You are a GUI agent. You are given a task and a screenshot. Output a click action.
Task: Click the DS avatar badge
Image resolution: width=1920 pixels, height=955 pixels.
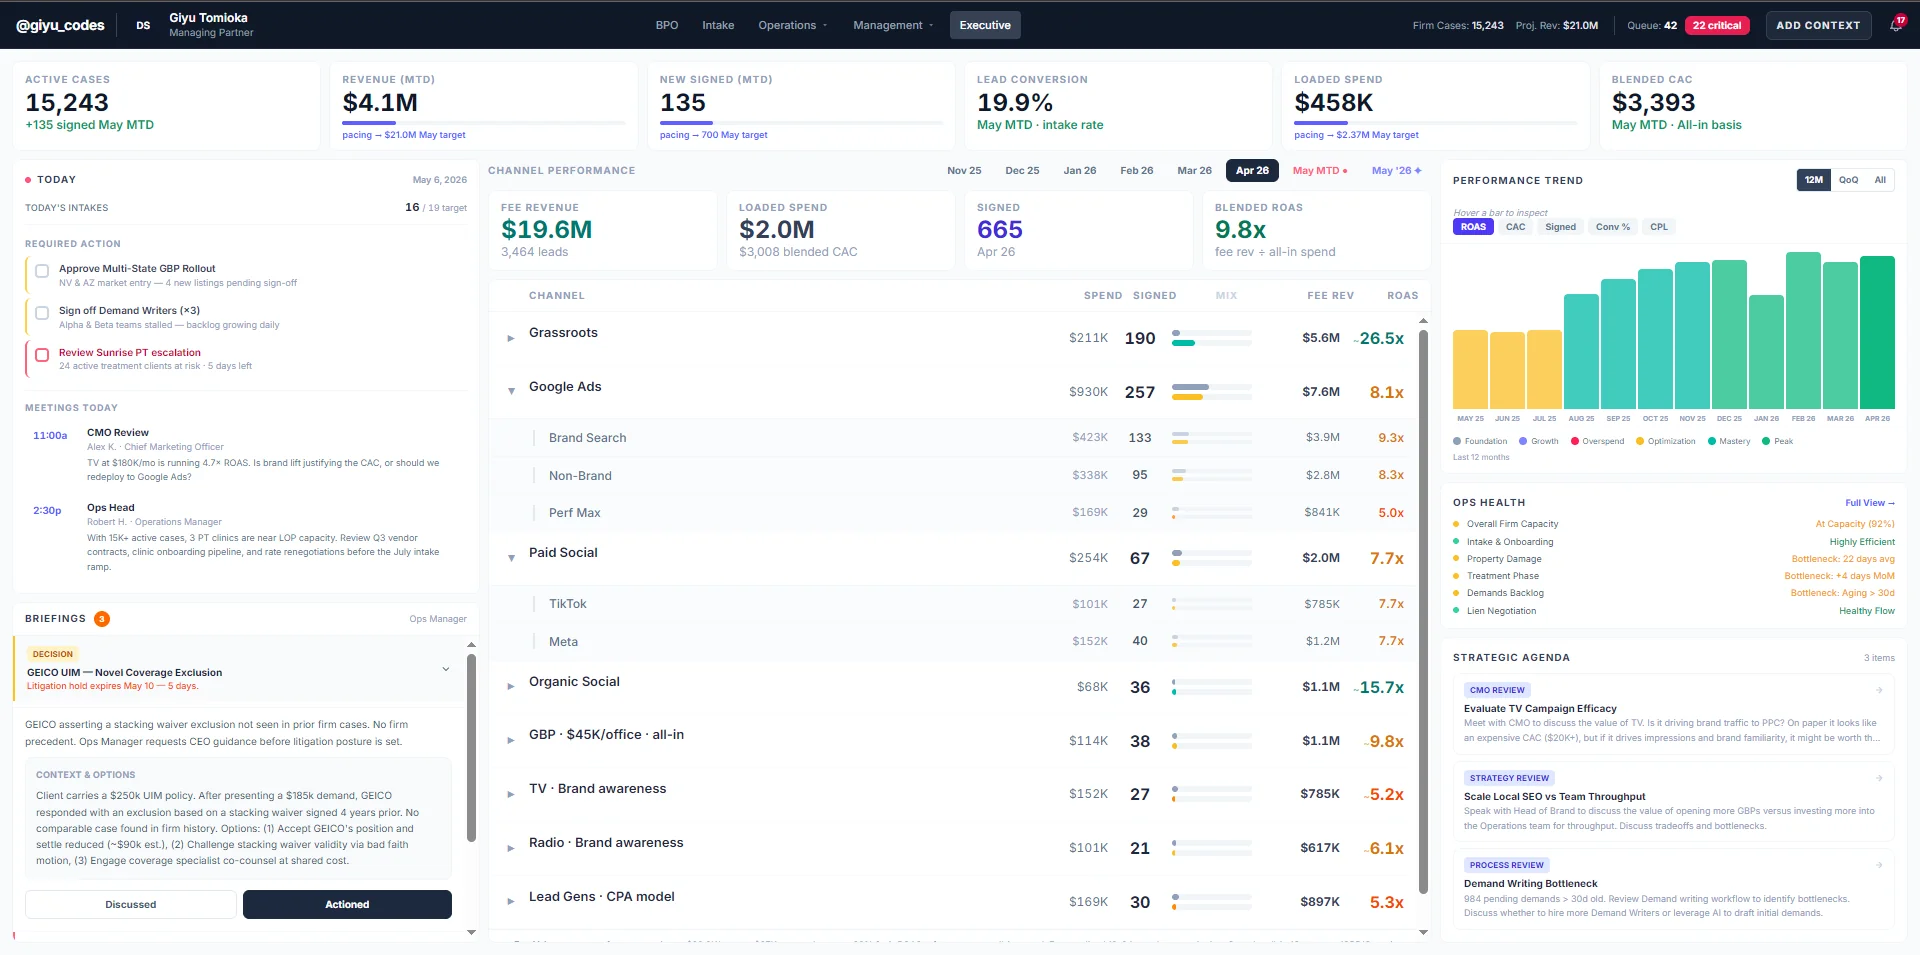(143, 26)
